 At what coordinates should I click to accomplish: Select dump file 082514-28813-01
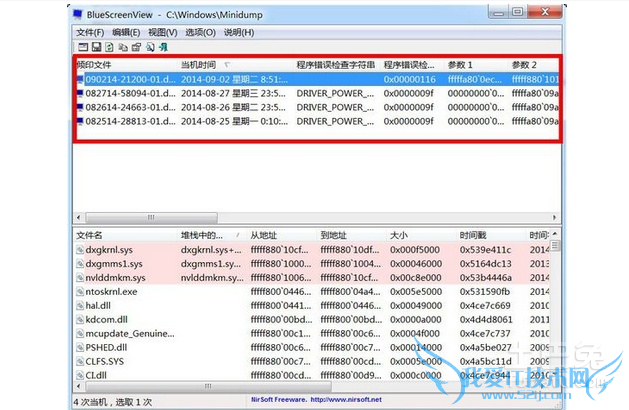coord(130,121)
